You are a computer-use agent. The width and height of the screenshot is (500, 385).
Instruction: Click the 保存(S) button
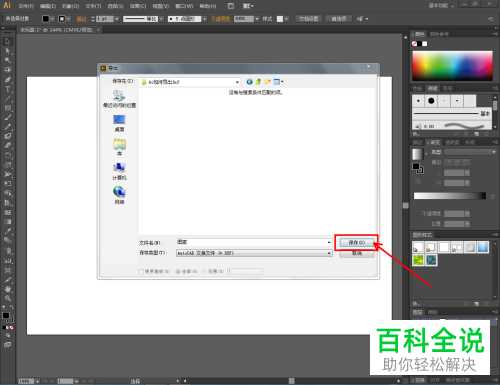point(356,242)
